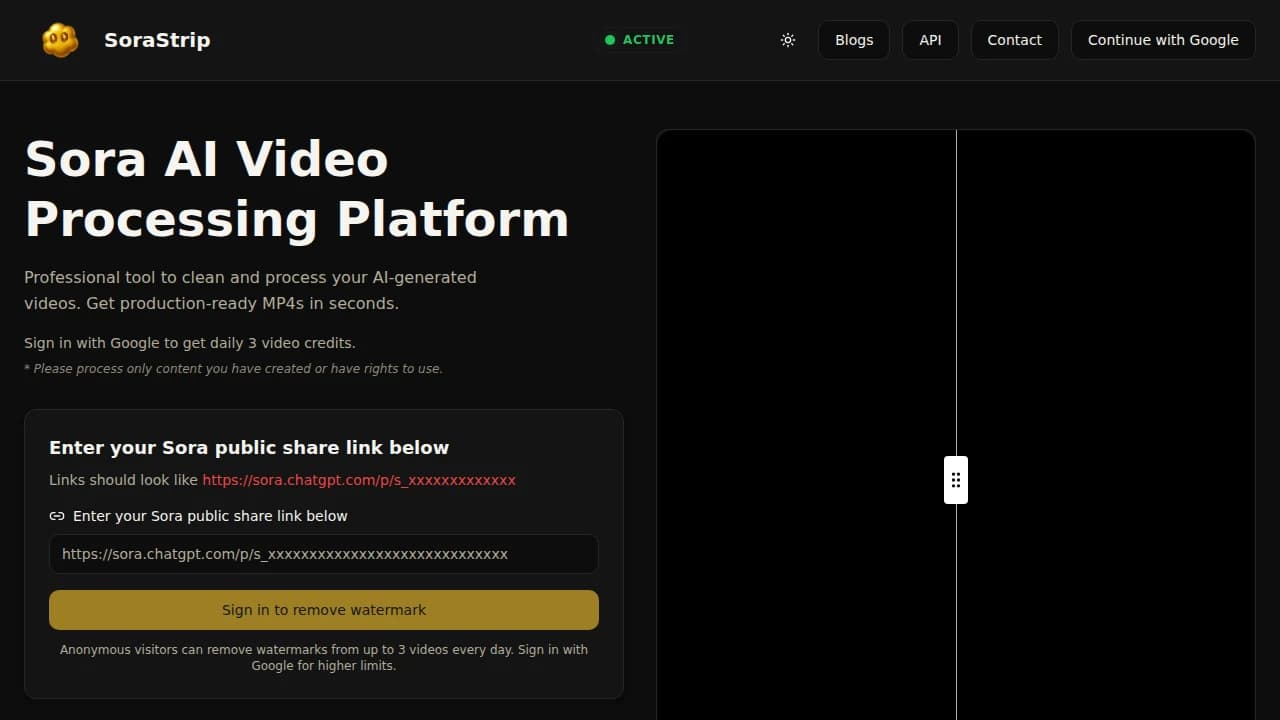
Task: Open the Contact page
Action: [1014, 39]
